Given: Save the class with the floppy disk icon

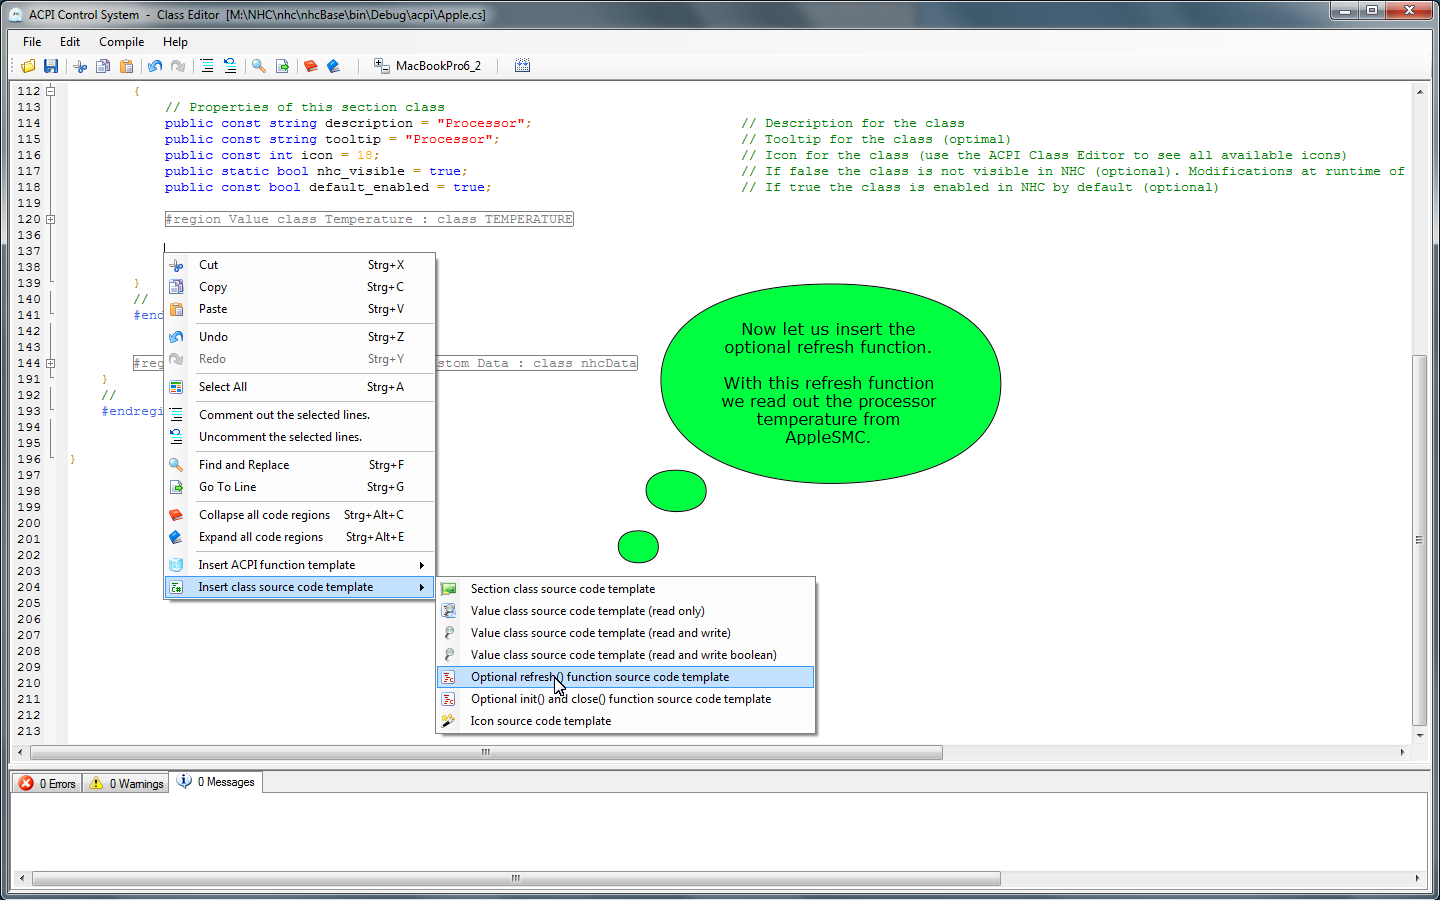Looking at the screenshot, I should (x=51, y=66).
